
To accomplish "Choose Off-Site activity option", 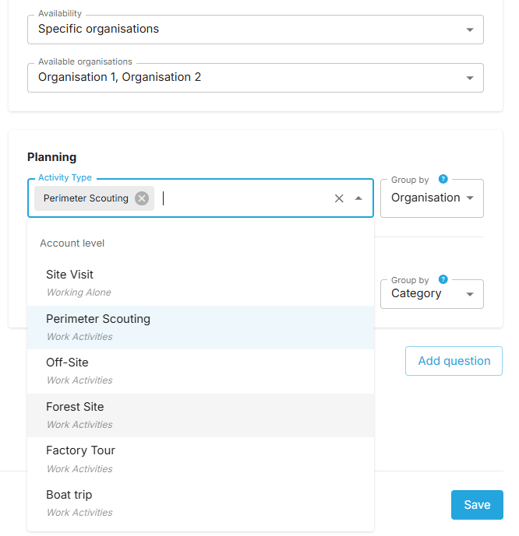I will [201, 371].
